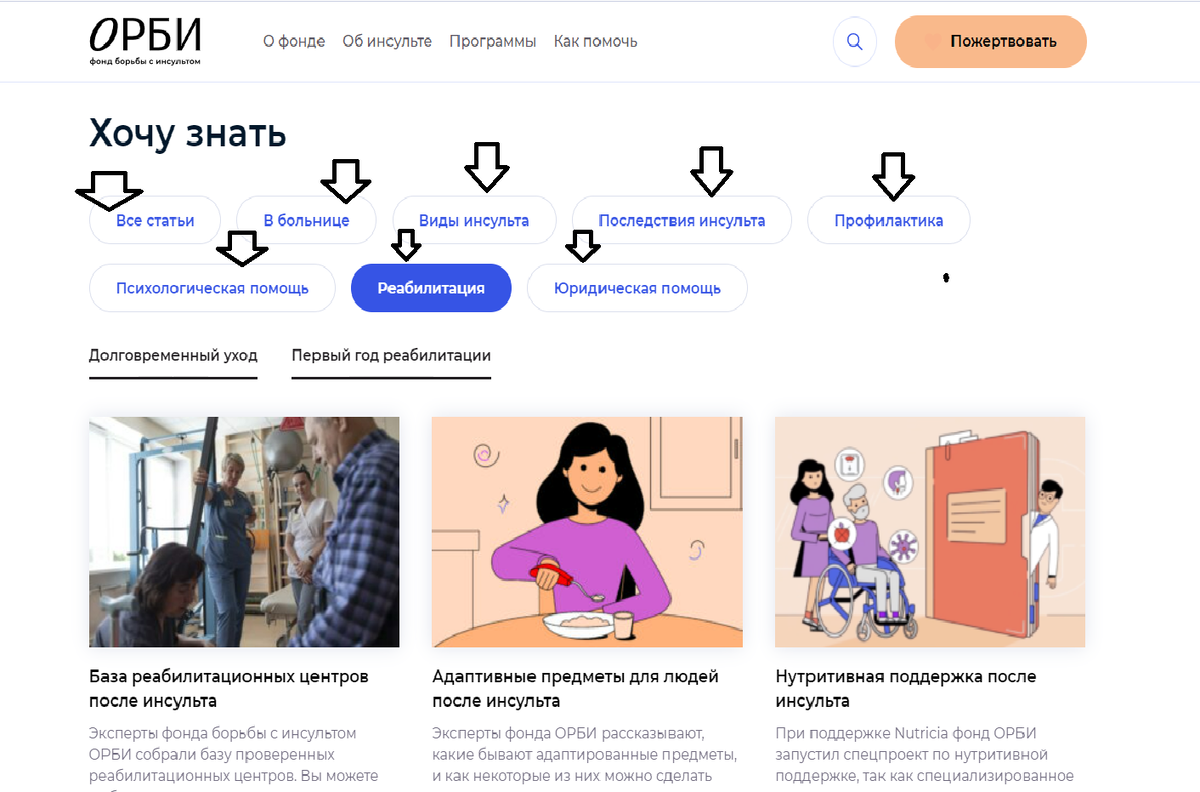Click the description starting При поддержке Nutricia
The image size is (1200, 792).
(x=925, y=757)
